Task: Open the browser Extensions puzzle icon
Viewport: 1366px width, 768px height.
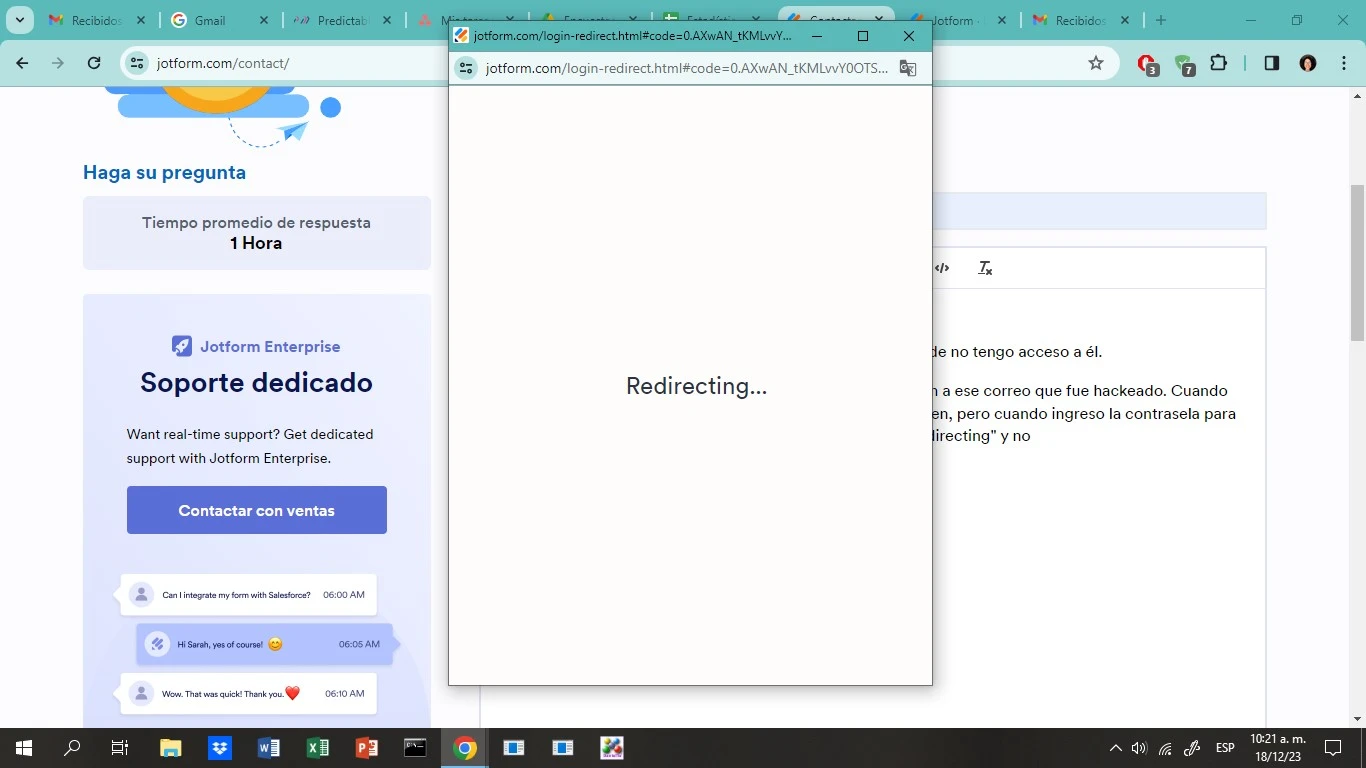Action: (1219, 62)
